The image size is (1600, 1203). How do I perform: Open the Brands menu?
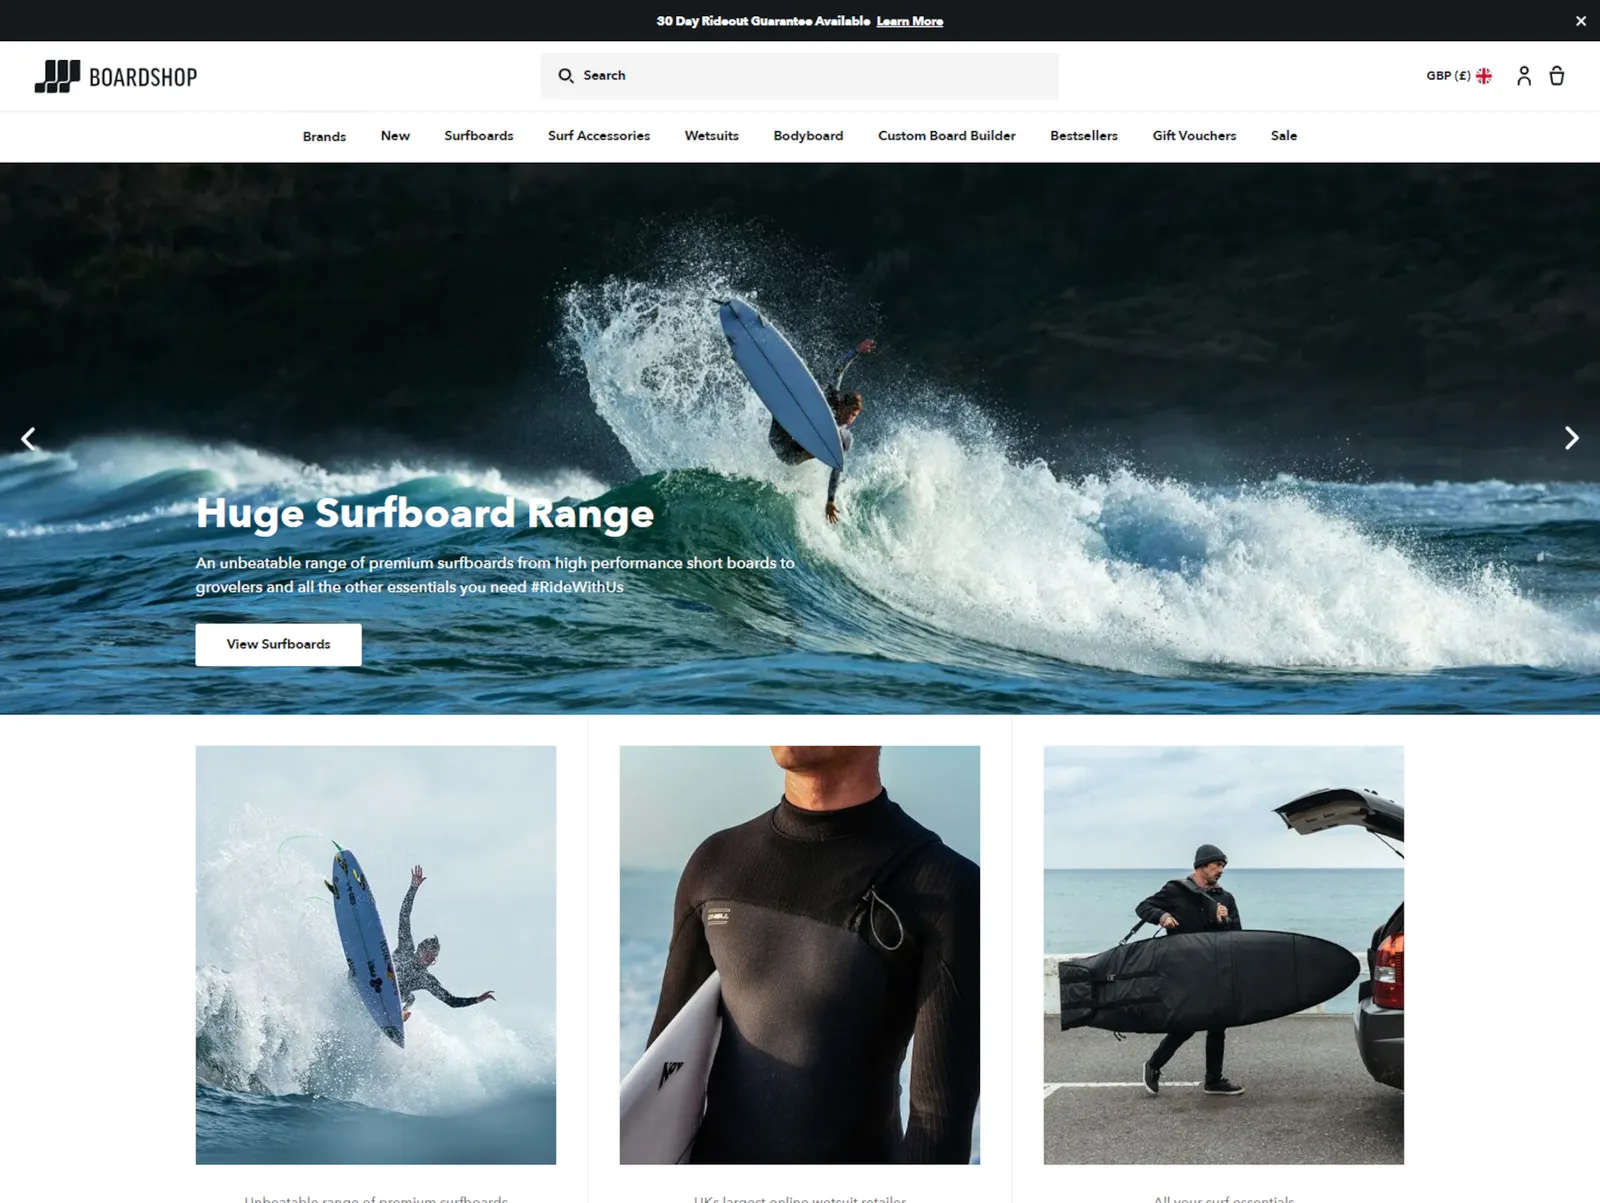tap(324, 136)
